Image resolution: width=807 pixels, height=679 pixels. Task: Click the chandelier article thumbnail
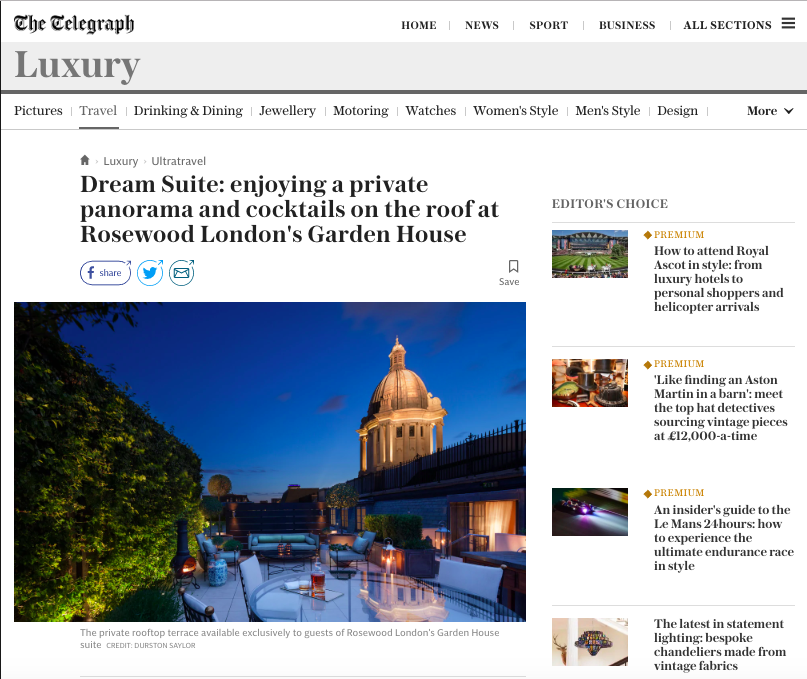coord(590,642)
